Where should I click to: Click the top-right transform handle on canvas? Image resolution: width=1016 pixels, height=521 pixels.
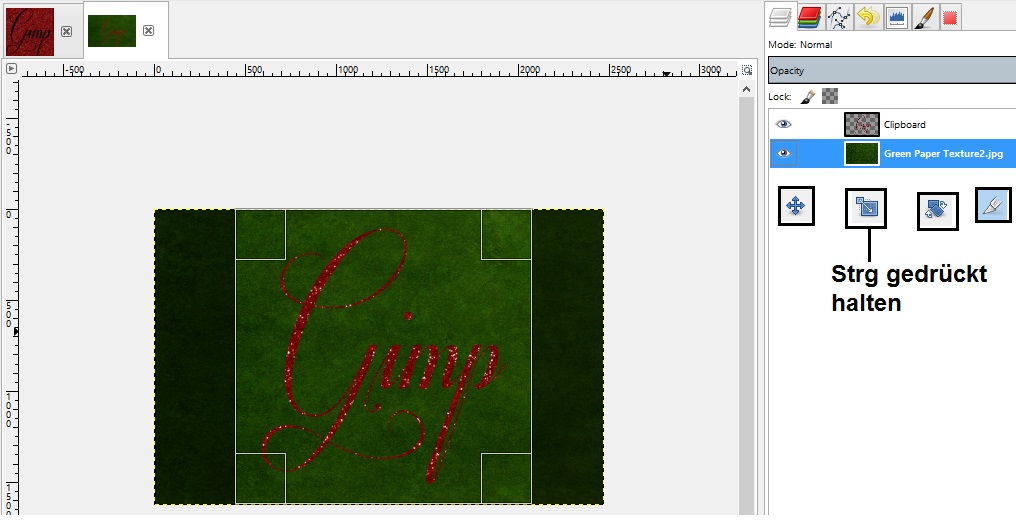click(x=506, y=235)
